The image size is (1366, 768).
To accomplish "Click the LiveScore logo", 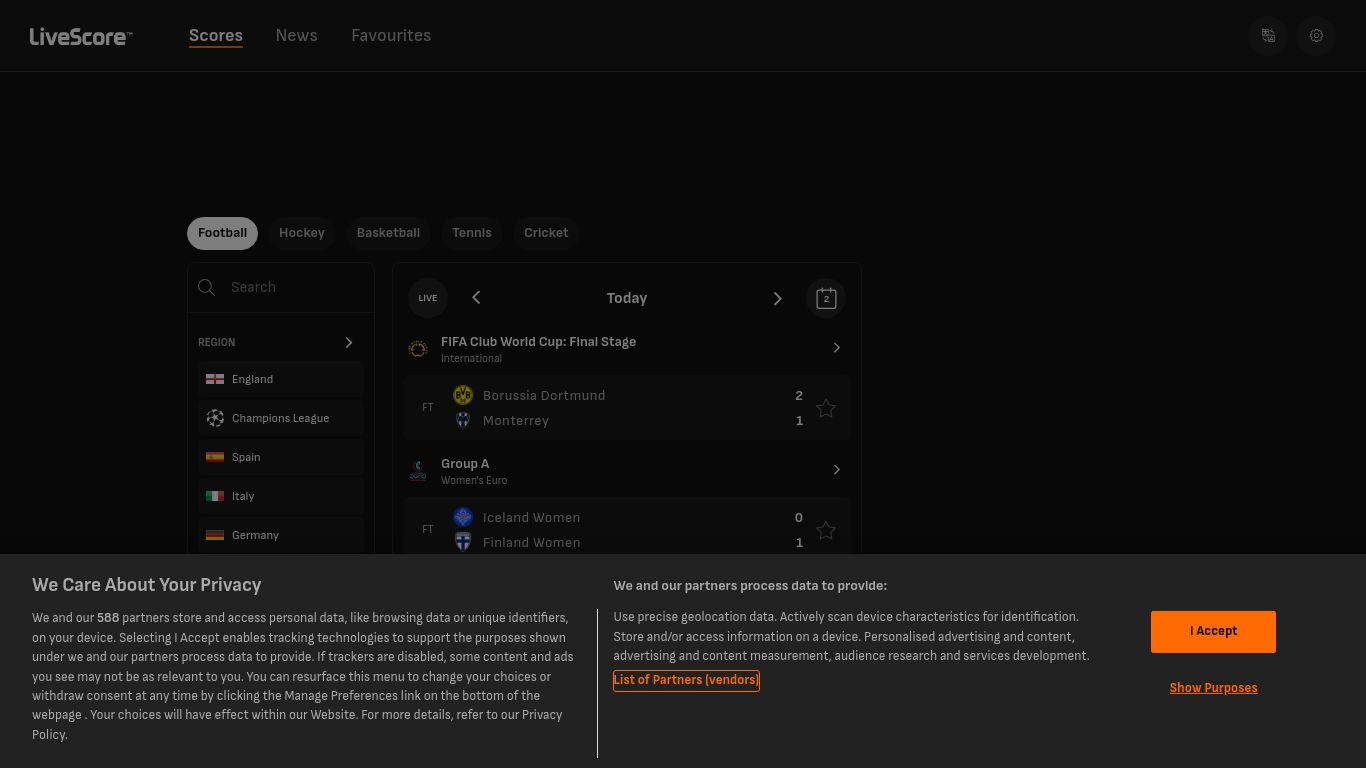I will tap(81, 37).
